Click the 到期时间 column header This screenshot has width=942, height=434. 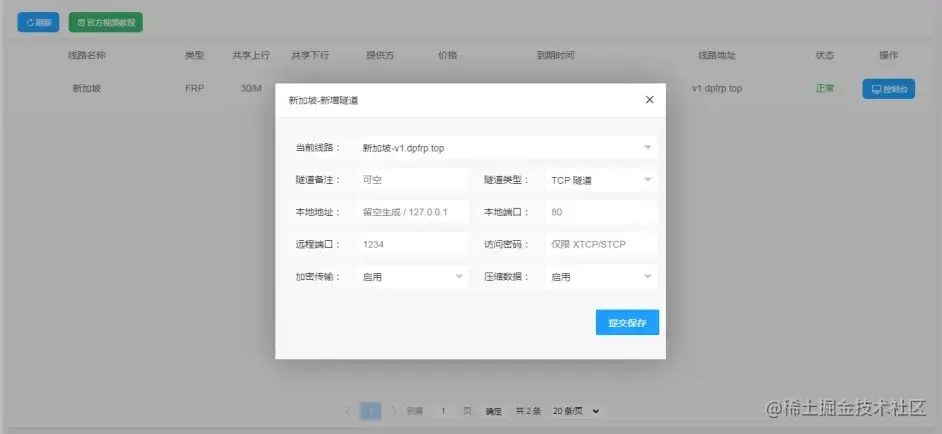coord(556,55)
